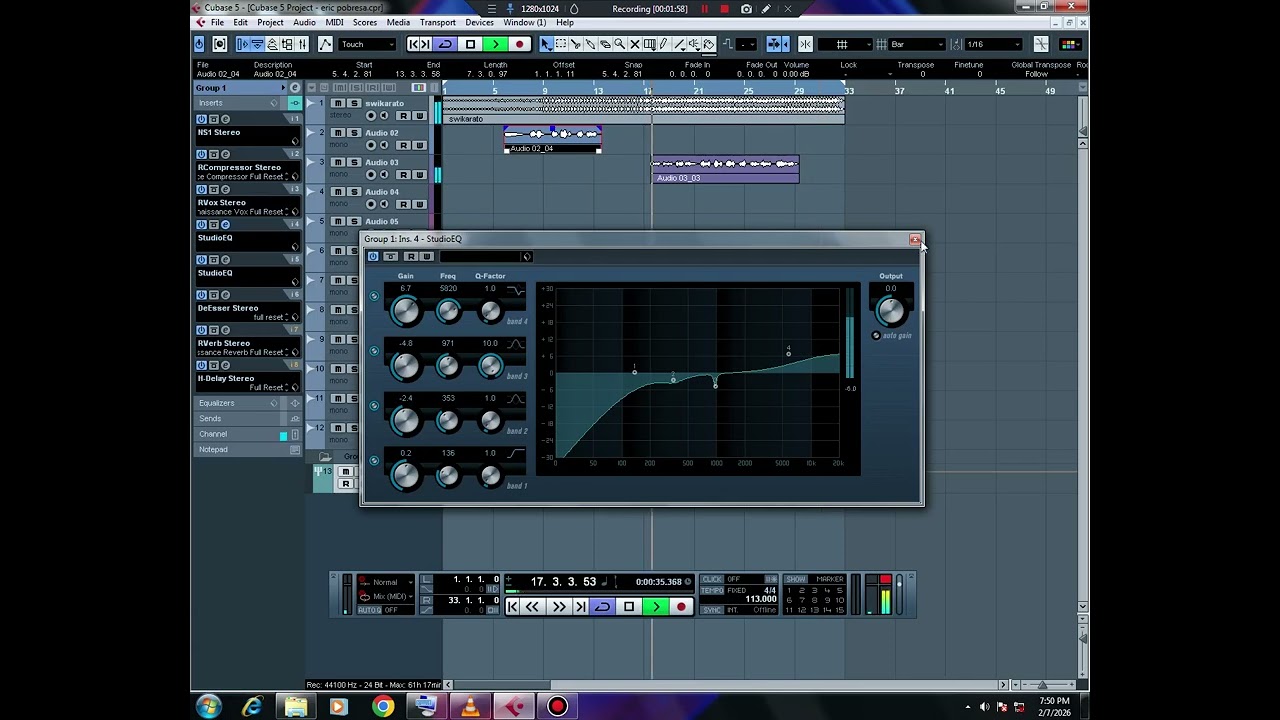Toggle StudioEQ band 1 on/off

[374, 461]
